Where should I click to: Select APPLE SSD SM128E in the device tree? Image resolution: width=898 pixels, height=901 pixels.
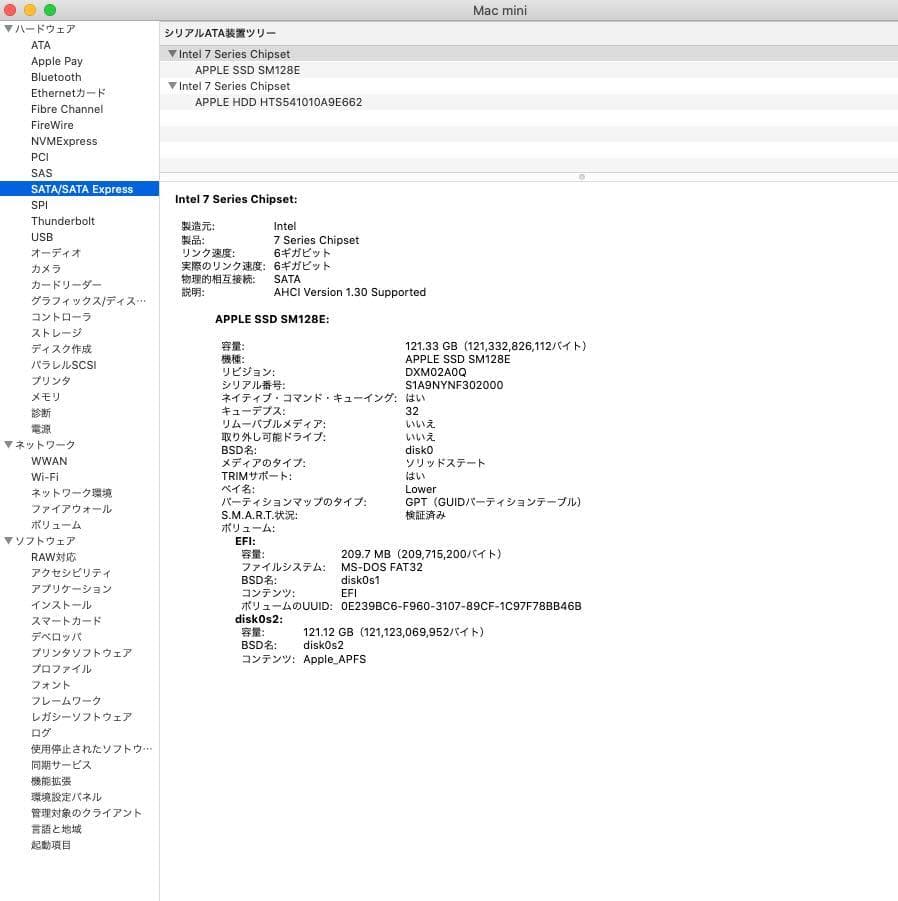click(245, 70)
